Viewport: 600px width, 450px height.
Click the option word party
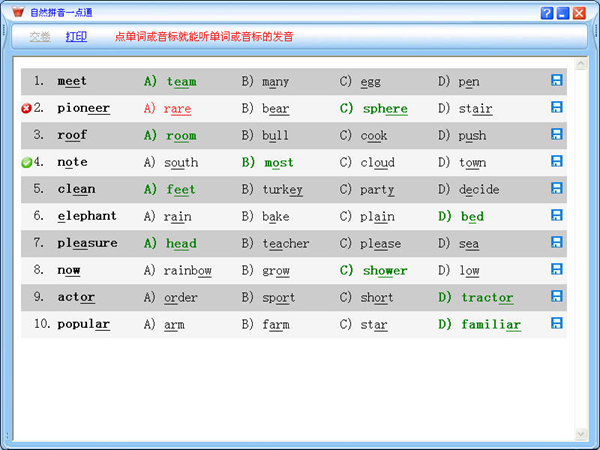377,190
